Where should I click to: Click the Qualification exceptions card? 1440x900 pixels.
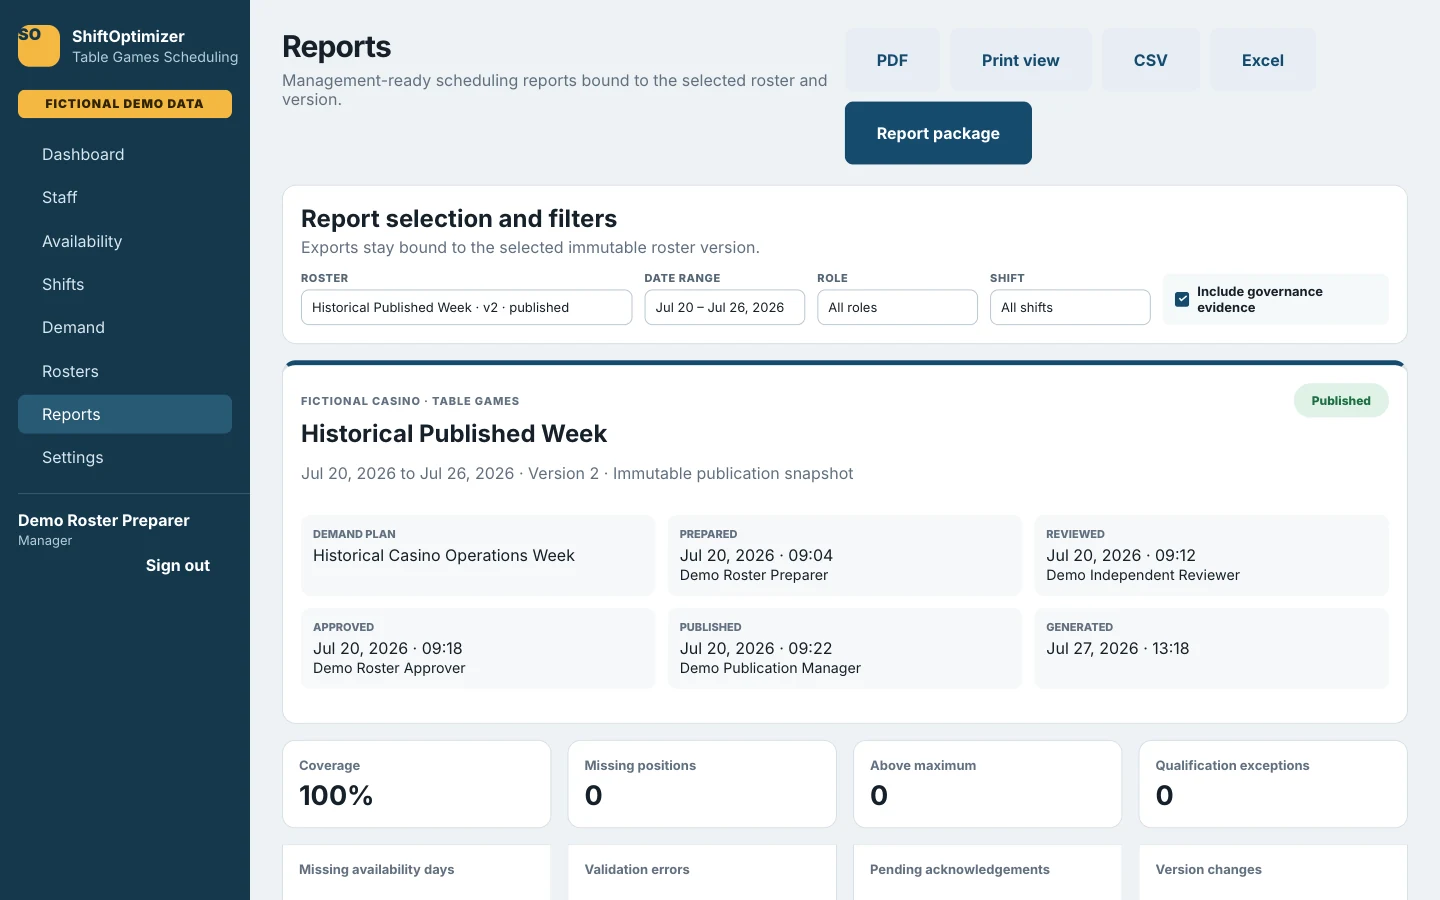point(1273,784)
